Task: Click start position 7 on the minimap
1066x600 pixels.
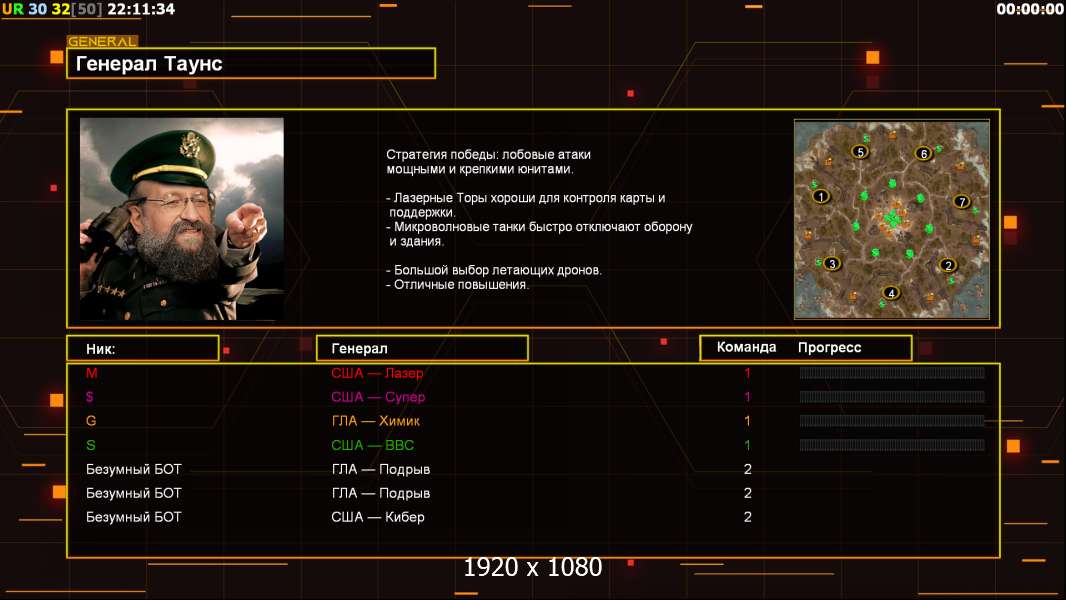Action: pos(962,201)
